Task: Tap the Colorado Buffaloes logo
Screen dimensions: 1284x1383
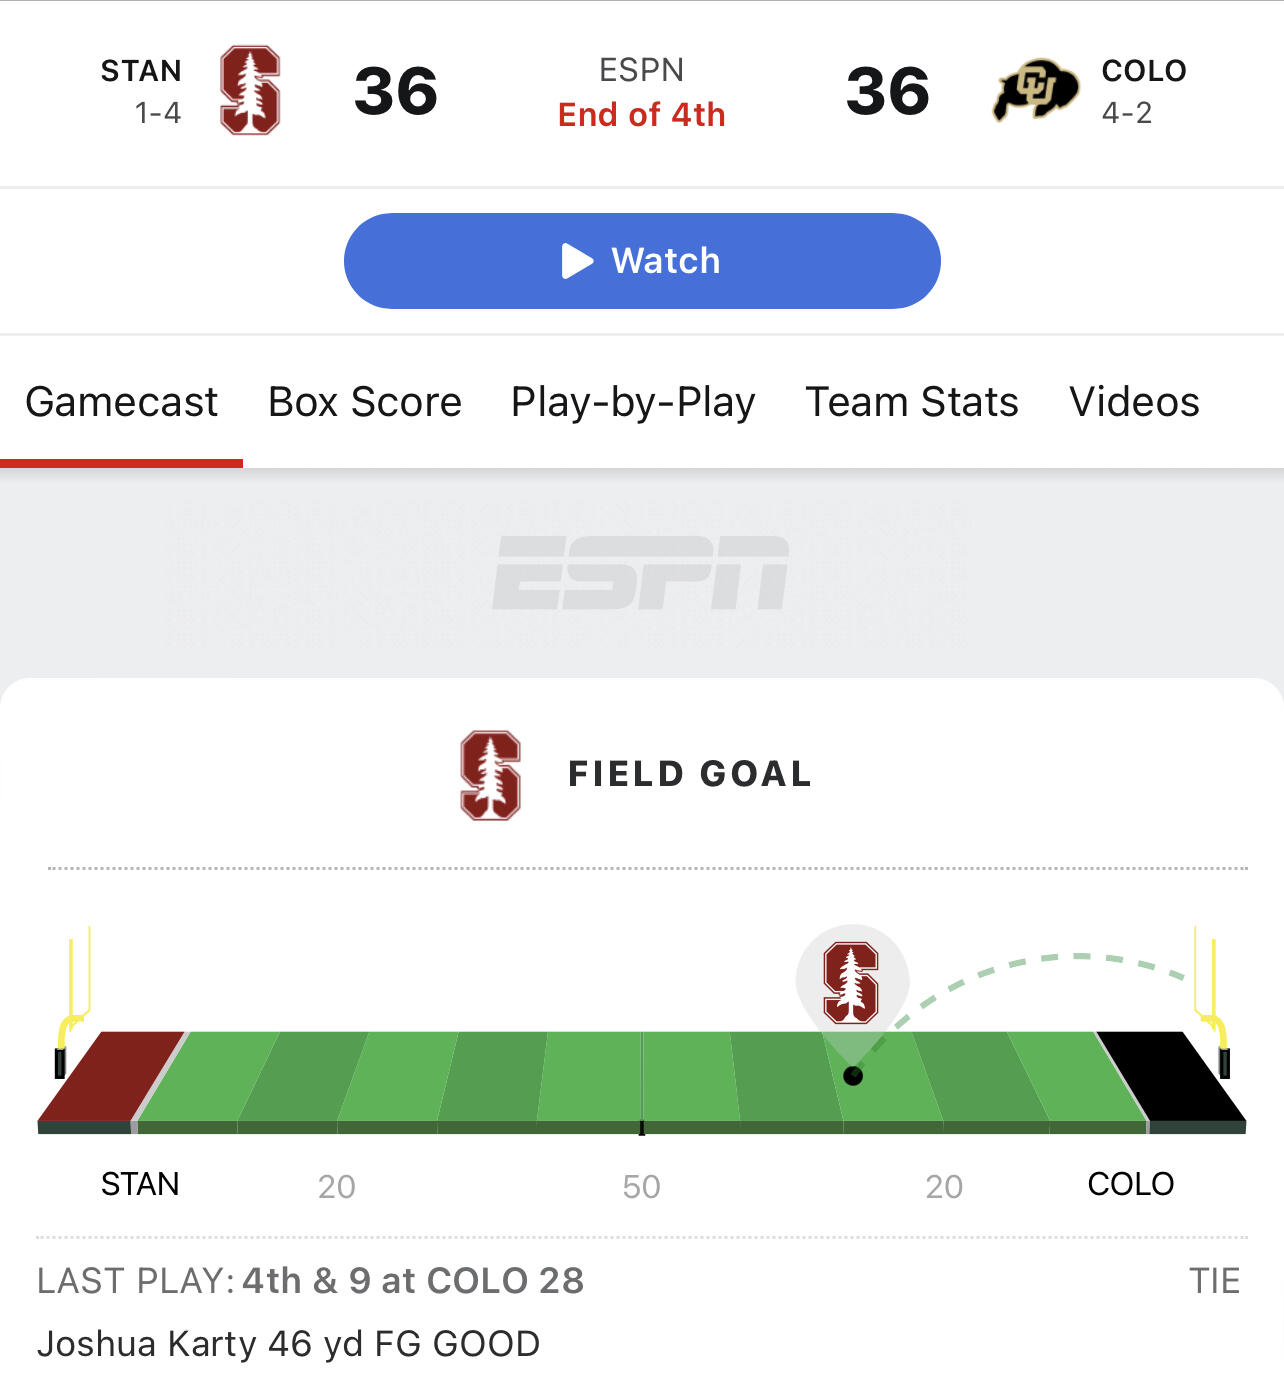Action: pyautogui.click(x=1035, y=90)
